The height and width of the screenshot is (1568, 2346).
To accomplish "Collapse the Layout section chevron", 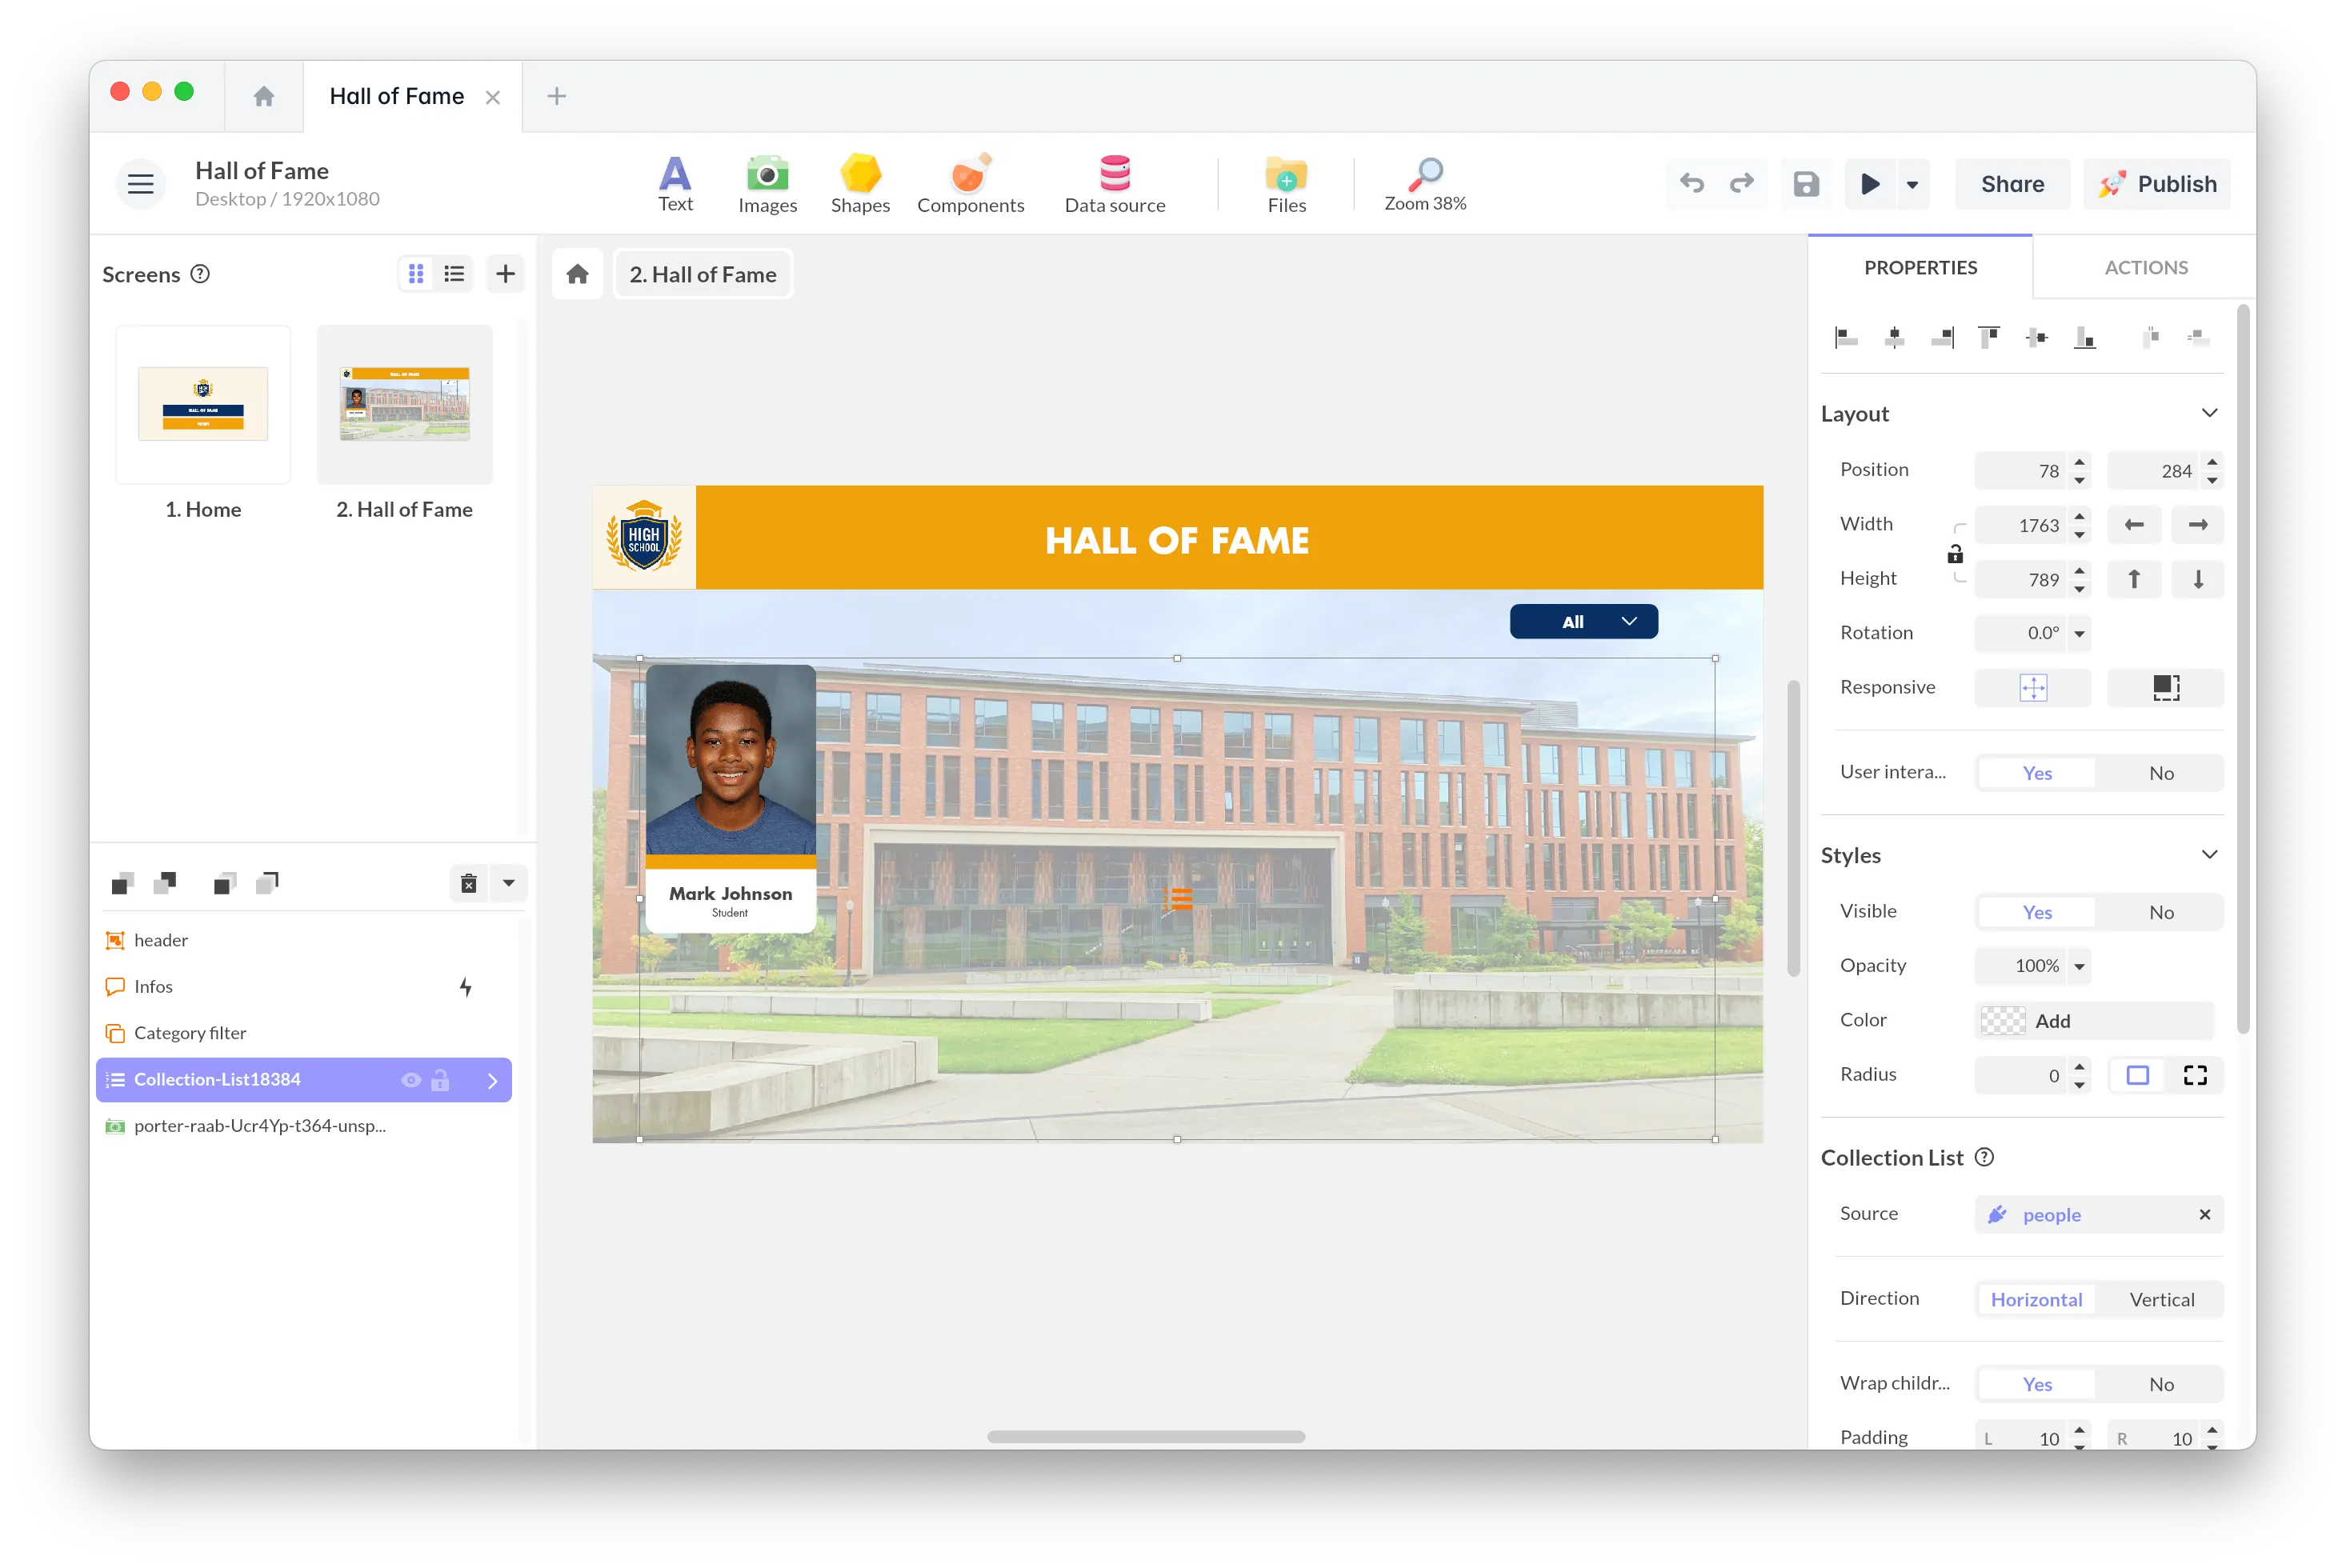I will [2209, 413].
